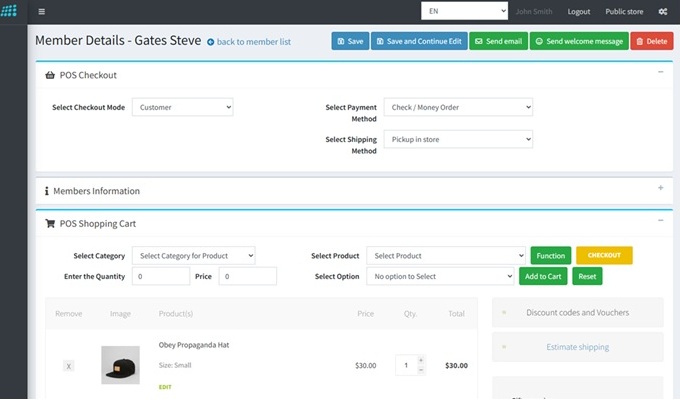Image resolution: width=680 pixels, height=402 pixels.
Task: Remove Obey Propaganda Hat from cart
Action: tap(69, 366)
